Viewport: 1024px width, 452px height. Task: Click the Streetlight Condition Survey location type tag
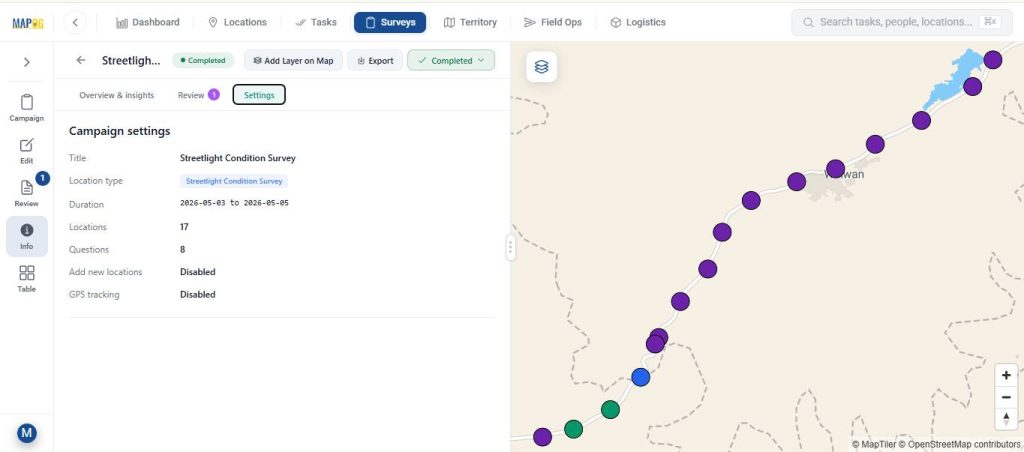coord(234,181)
